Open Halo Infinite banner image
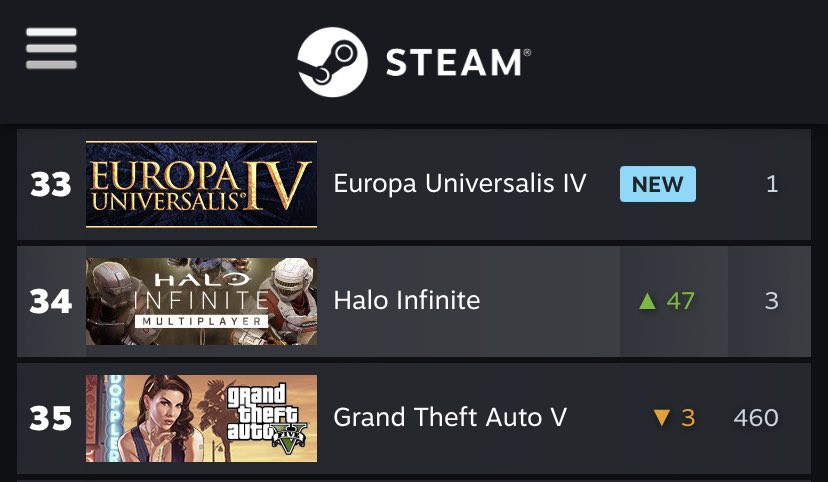The image size is (828, 482). click(x=201, y=301)
